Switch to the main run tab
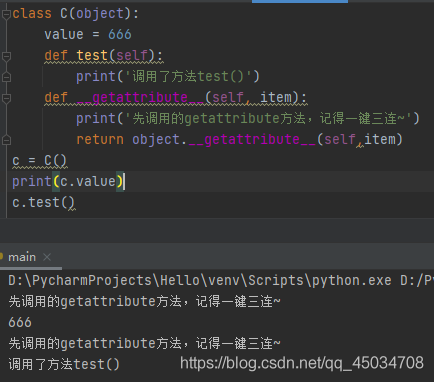The height and width of the screenshot is (382, 434). [22, 257]
